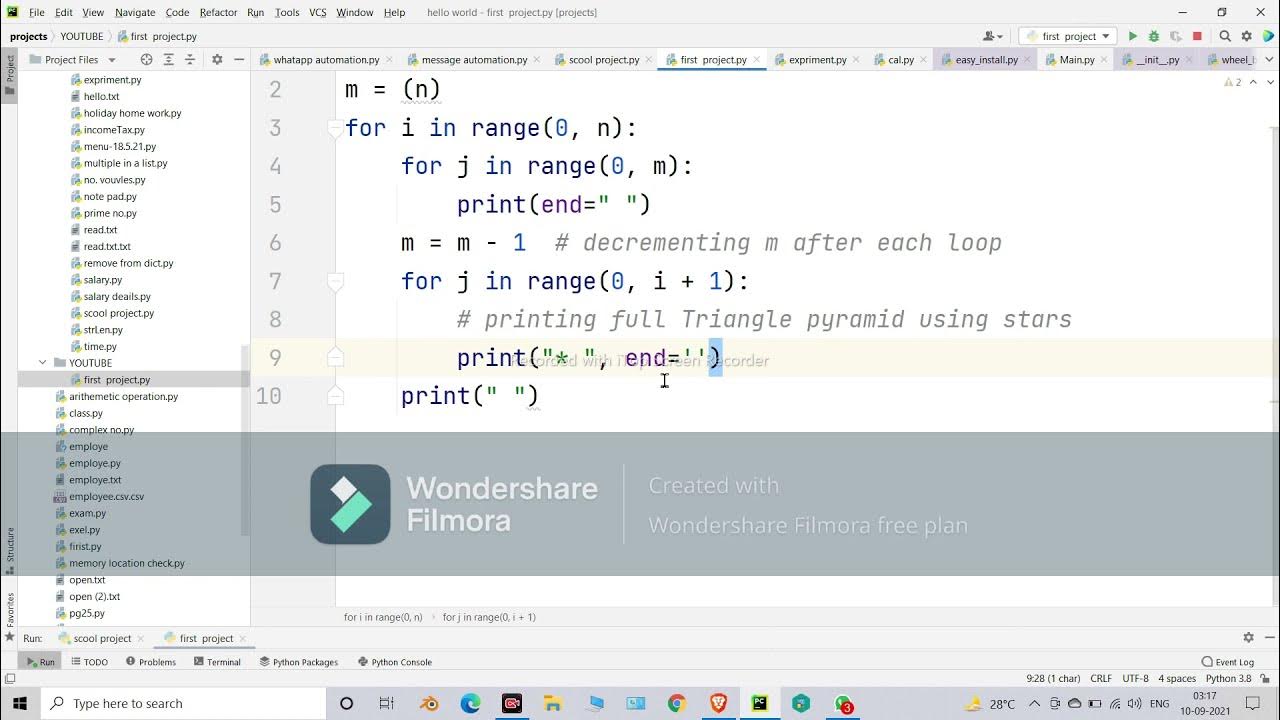Viewport: 1280px width, 720px height.
Task: Close the expriment.py tab
Action: click(856, 60)
